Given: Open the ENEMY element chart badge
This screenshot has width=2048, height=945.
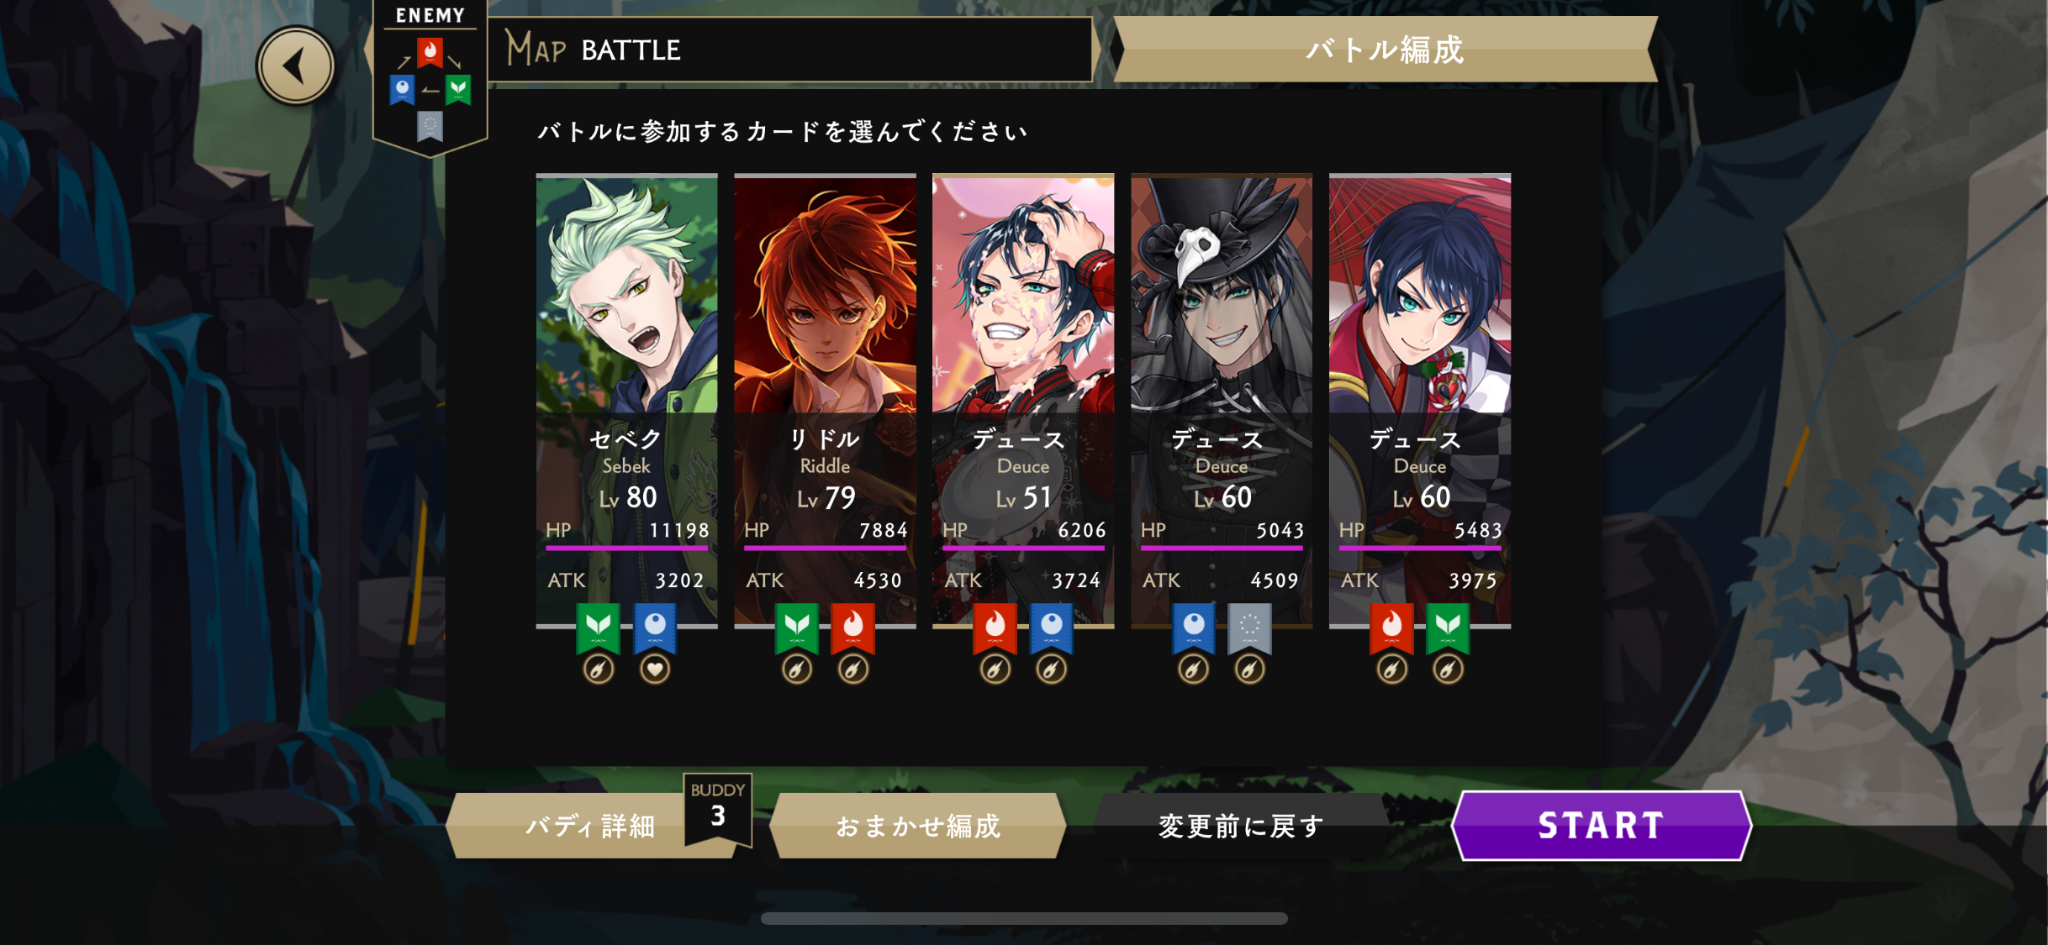Looking at the screenshot, I should 430,78.
